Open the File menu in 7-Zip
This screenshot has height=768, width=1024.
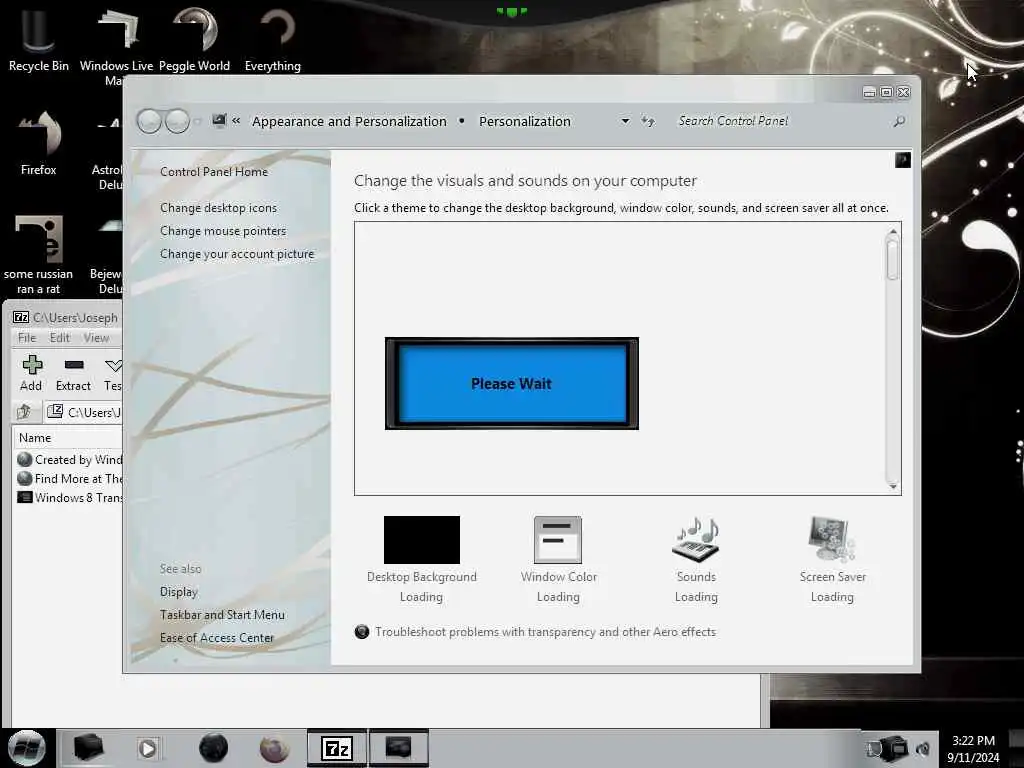tap(27, 338)
